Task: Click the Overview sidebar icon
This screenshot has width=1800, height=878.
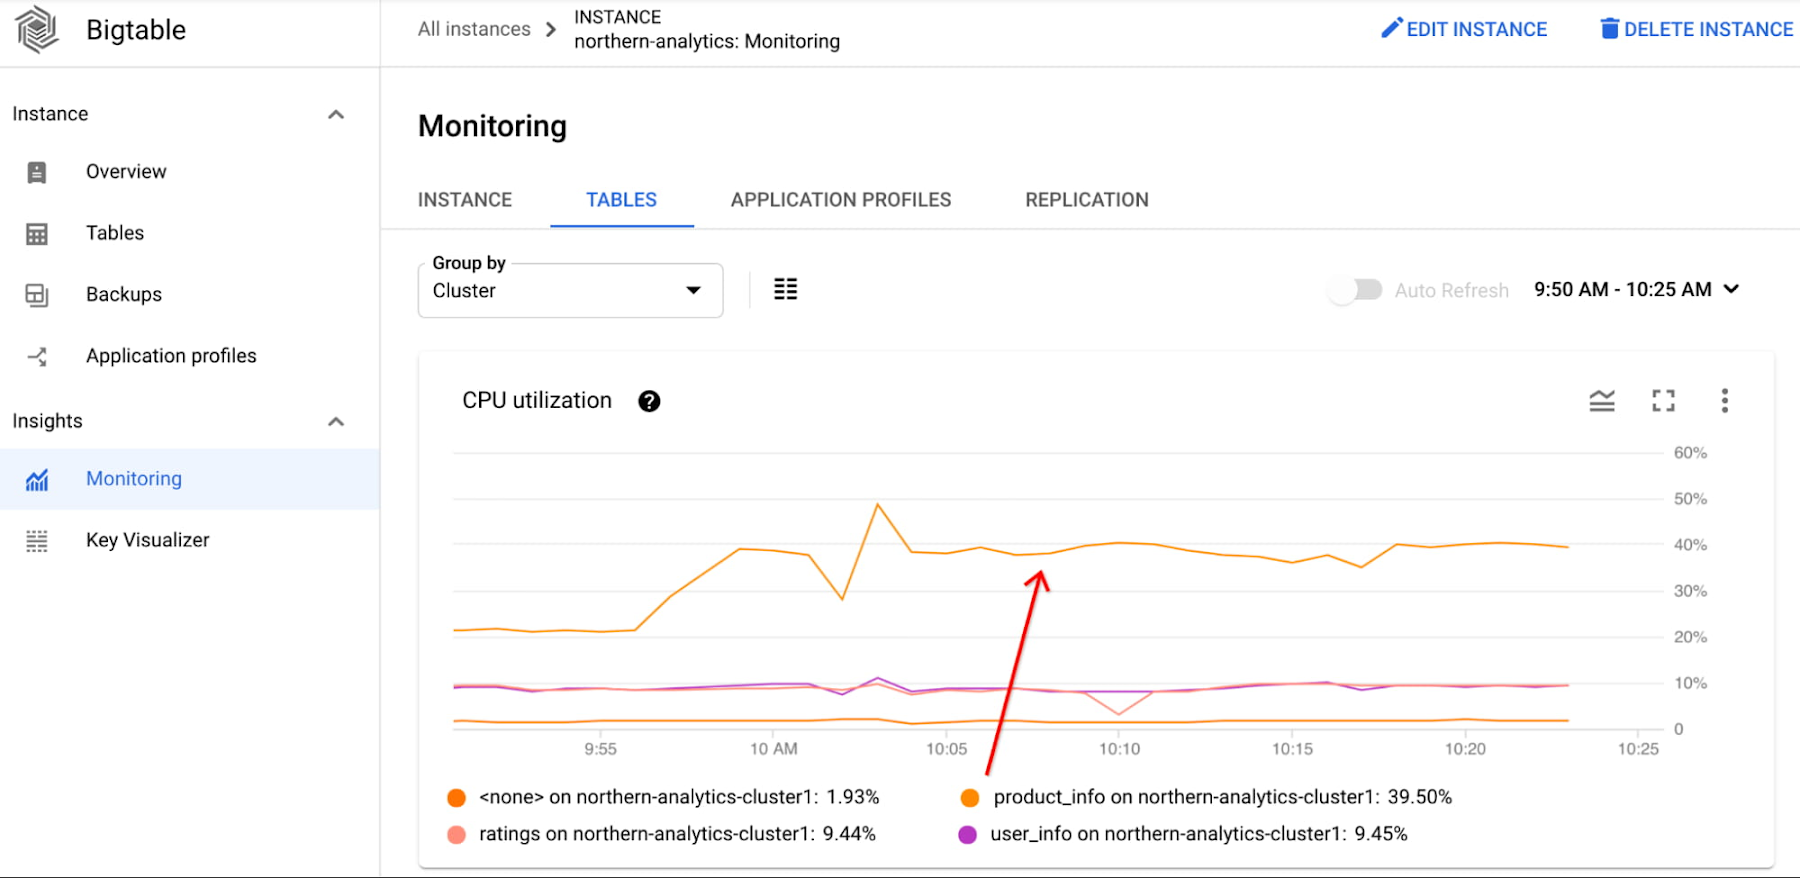Action: click(x=37, y=172)
